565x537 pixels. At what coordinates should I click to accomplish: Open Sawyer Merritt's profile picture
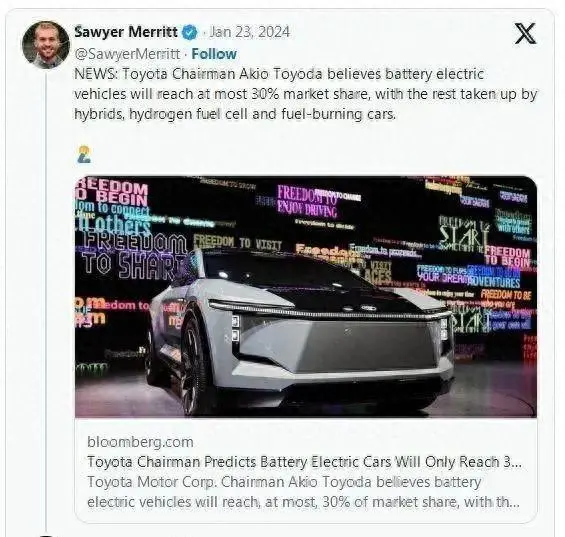coord(45,45)
